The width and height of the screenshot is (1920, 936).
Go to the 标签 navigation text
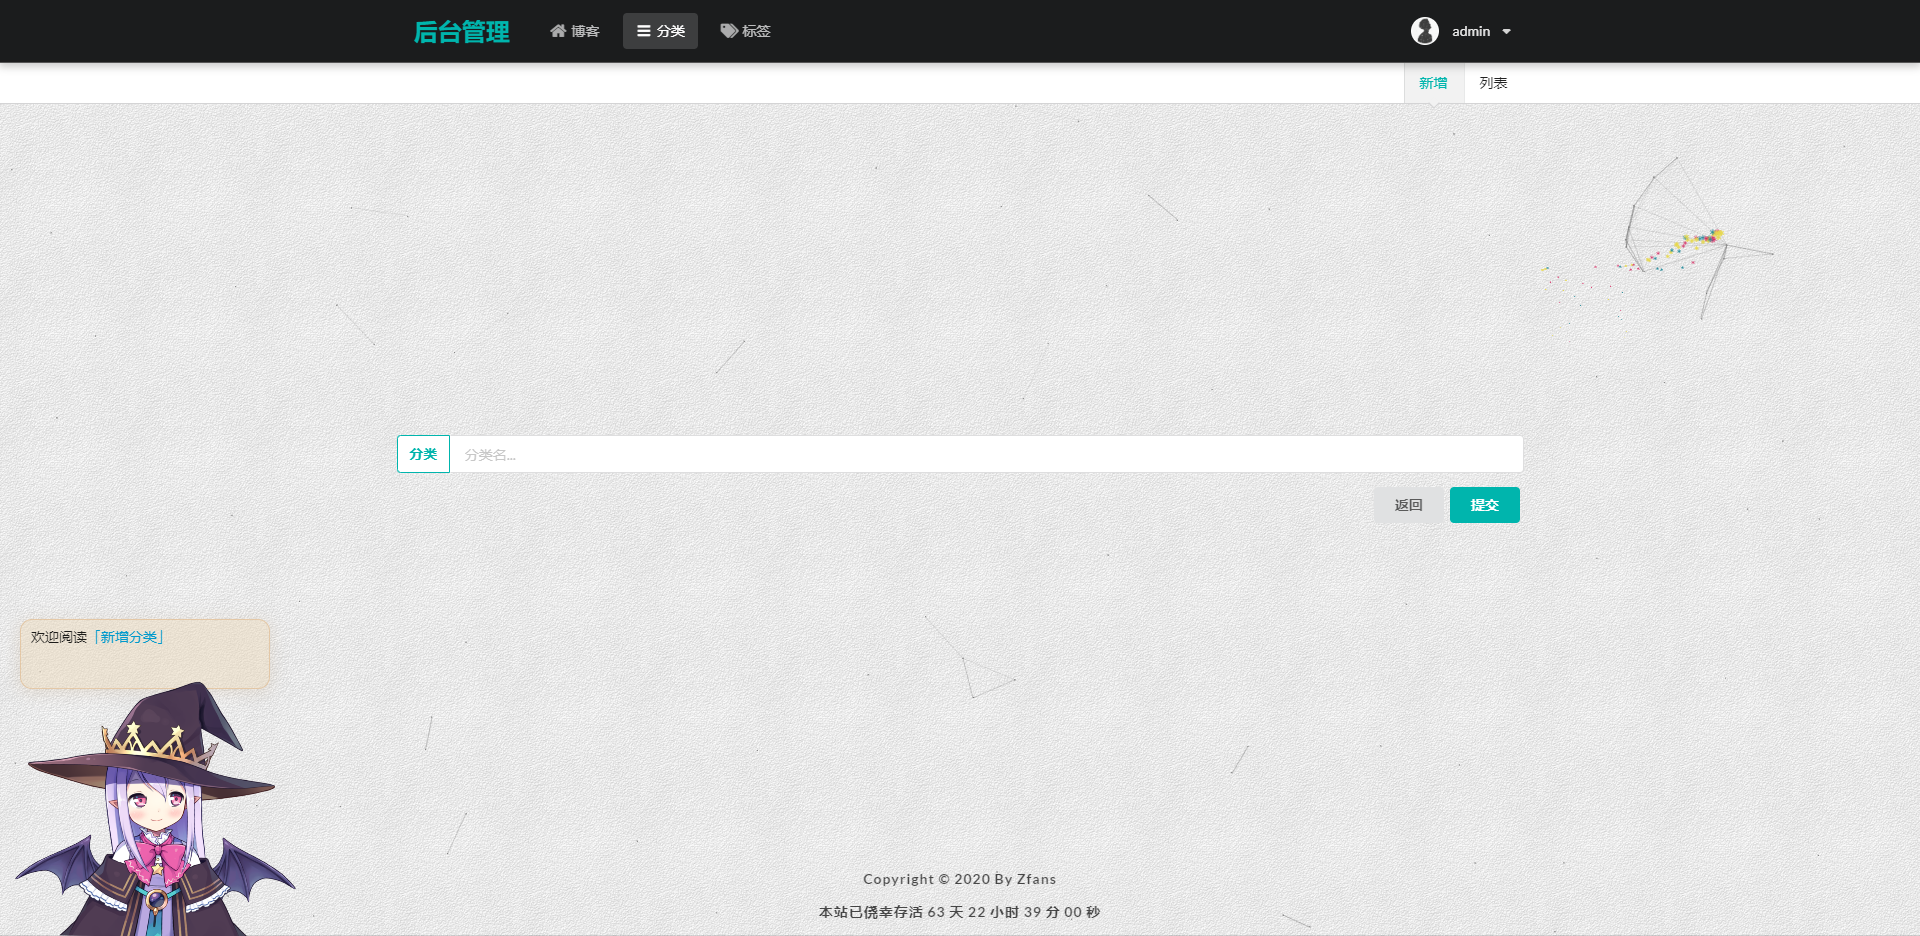756,32
